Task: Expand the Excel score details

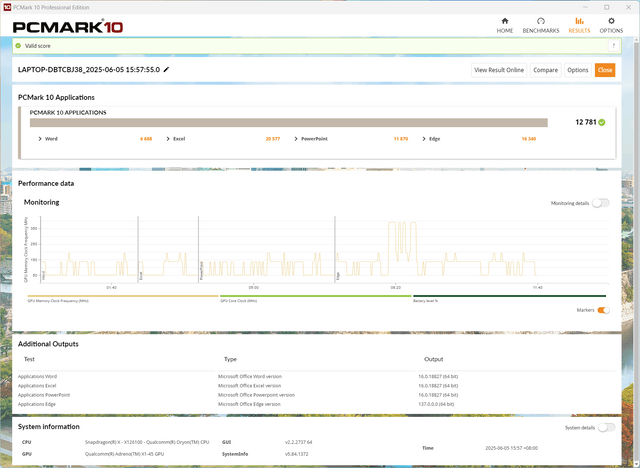Action: coord(168,139)
